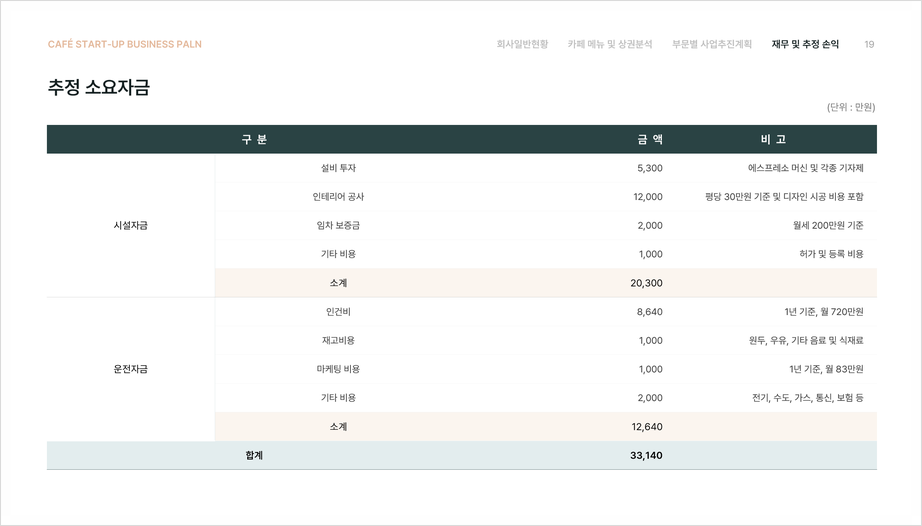
Task: Click the 1년 기준, 월 83만원 note
Action: 826,369
